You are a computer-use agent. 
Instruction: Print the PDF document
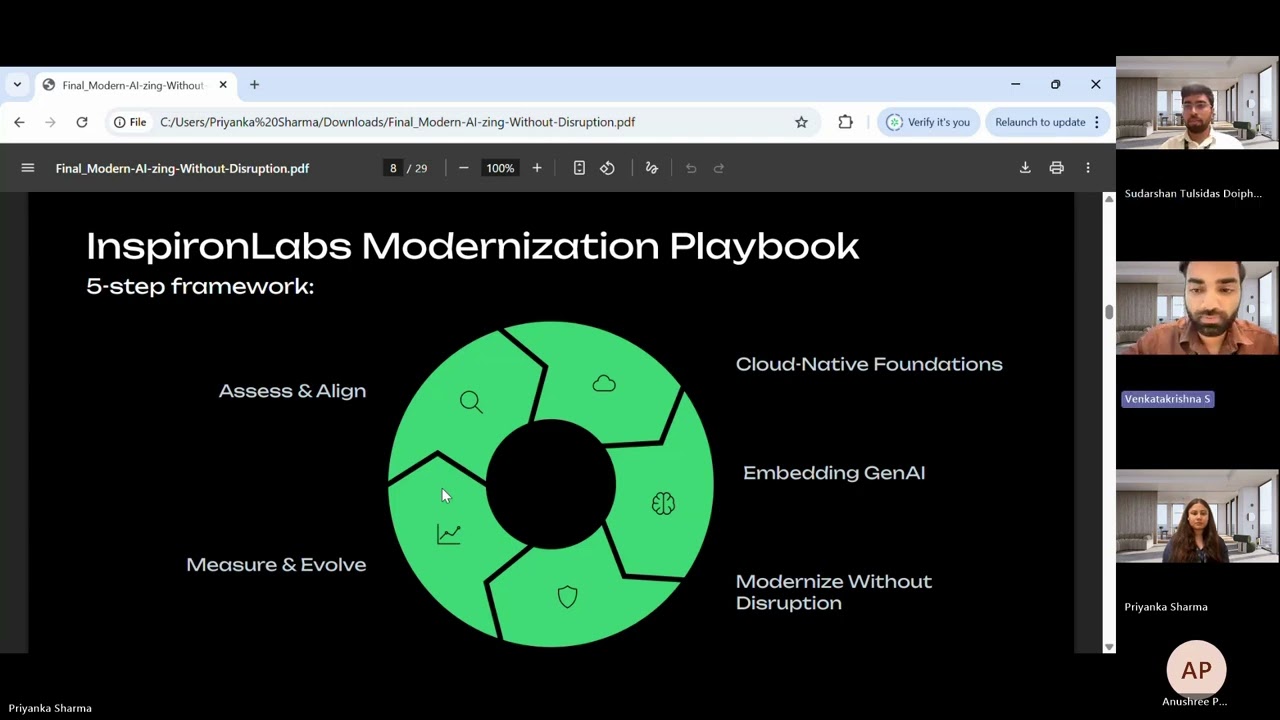(x=1056, y=168)
